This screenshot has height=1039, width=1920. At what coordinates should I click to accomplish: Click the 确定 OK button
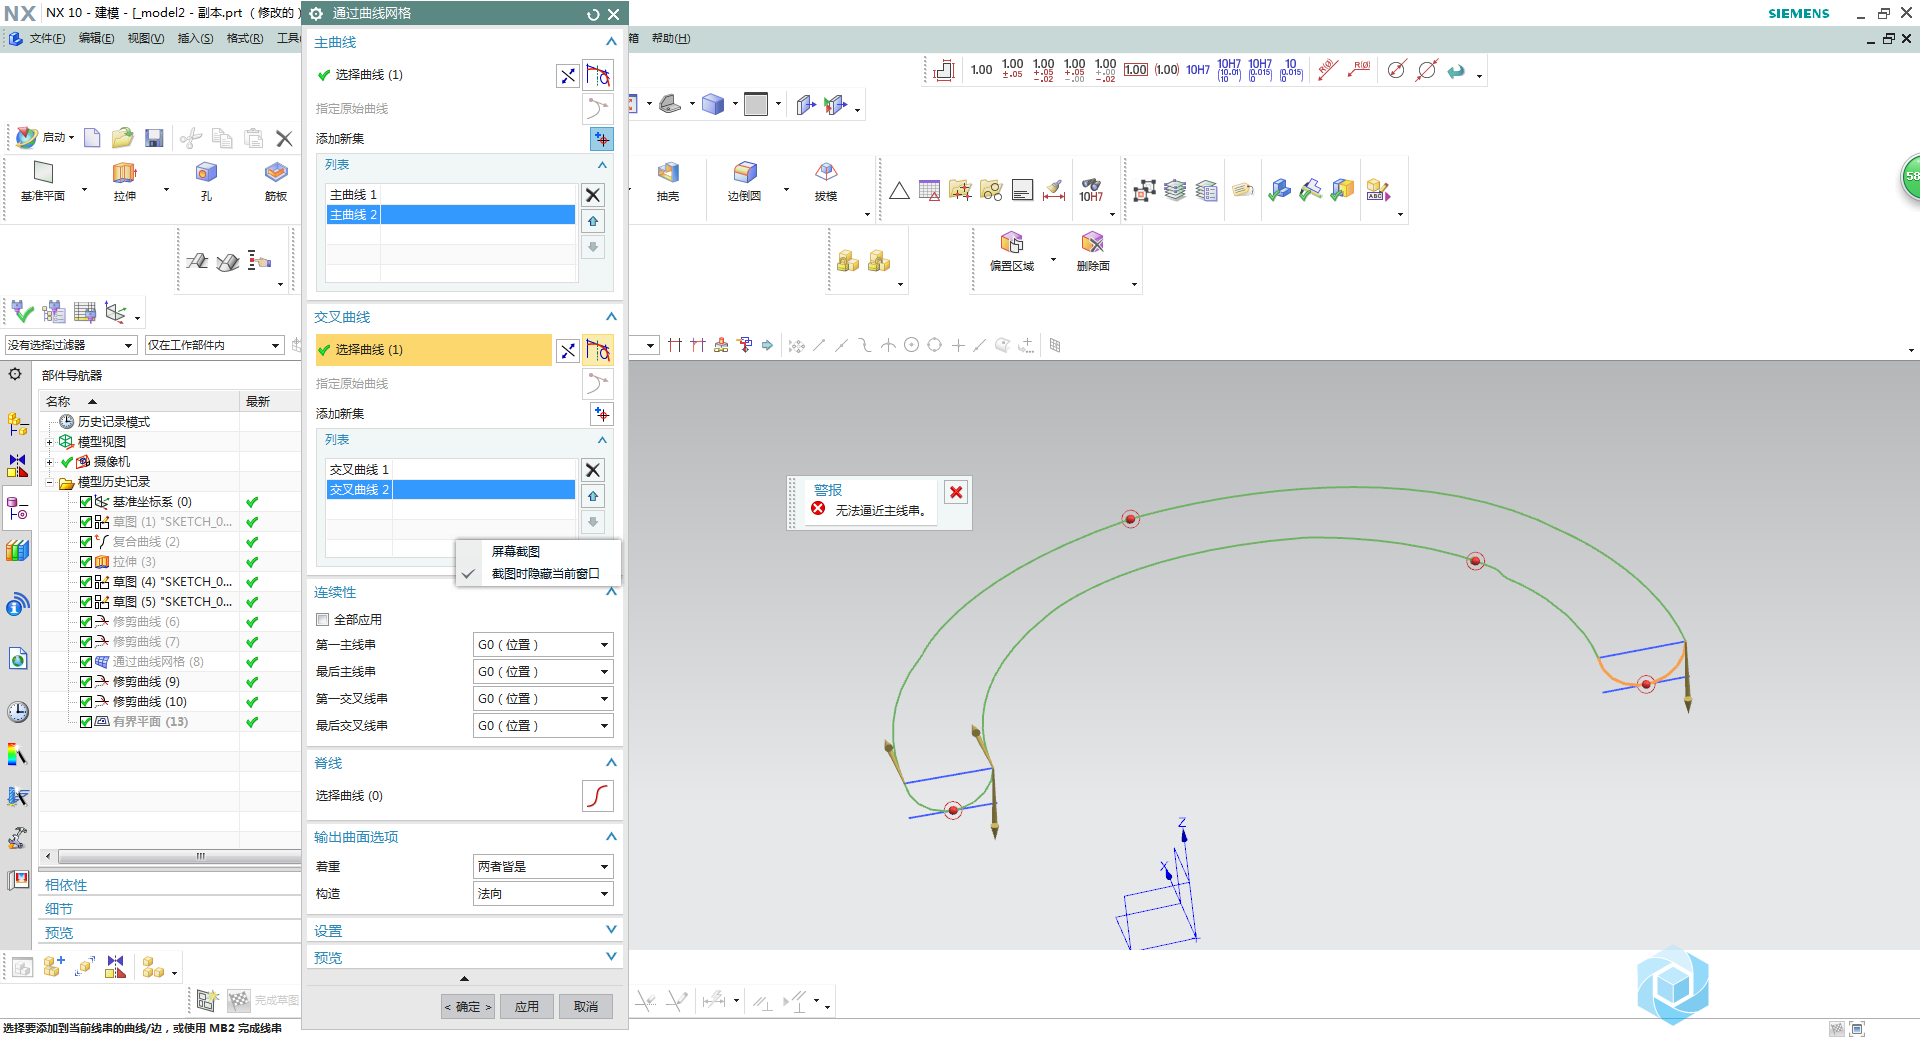[468, 1007]
